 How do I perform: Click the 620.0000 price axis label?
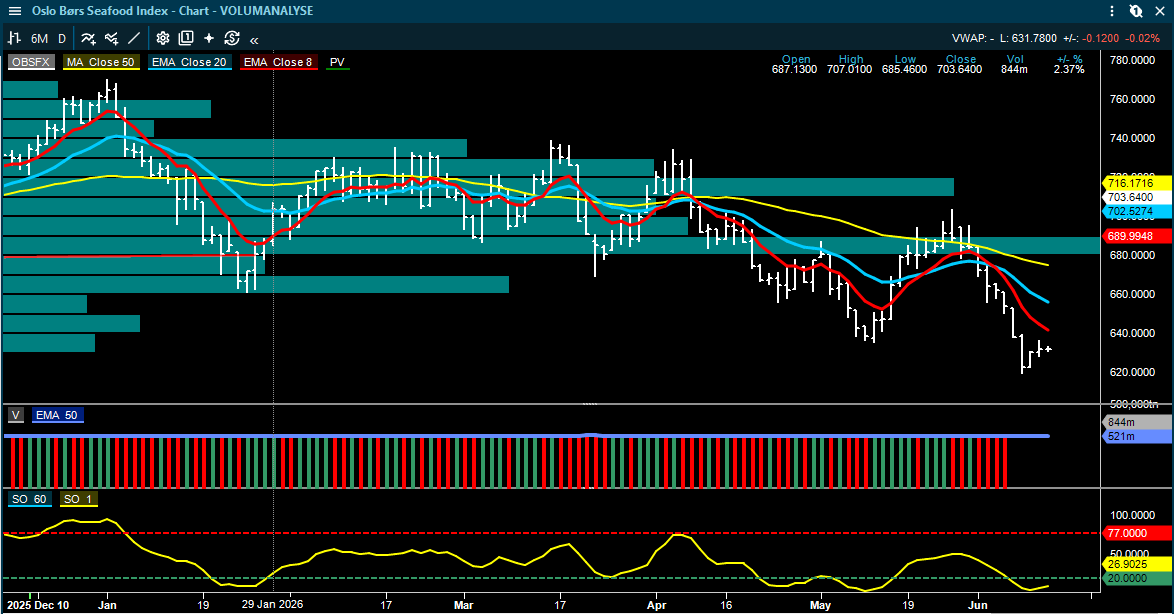pyautogui.click(x=1132, y=372)
